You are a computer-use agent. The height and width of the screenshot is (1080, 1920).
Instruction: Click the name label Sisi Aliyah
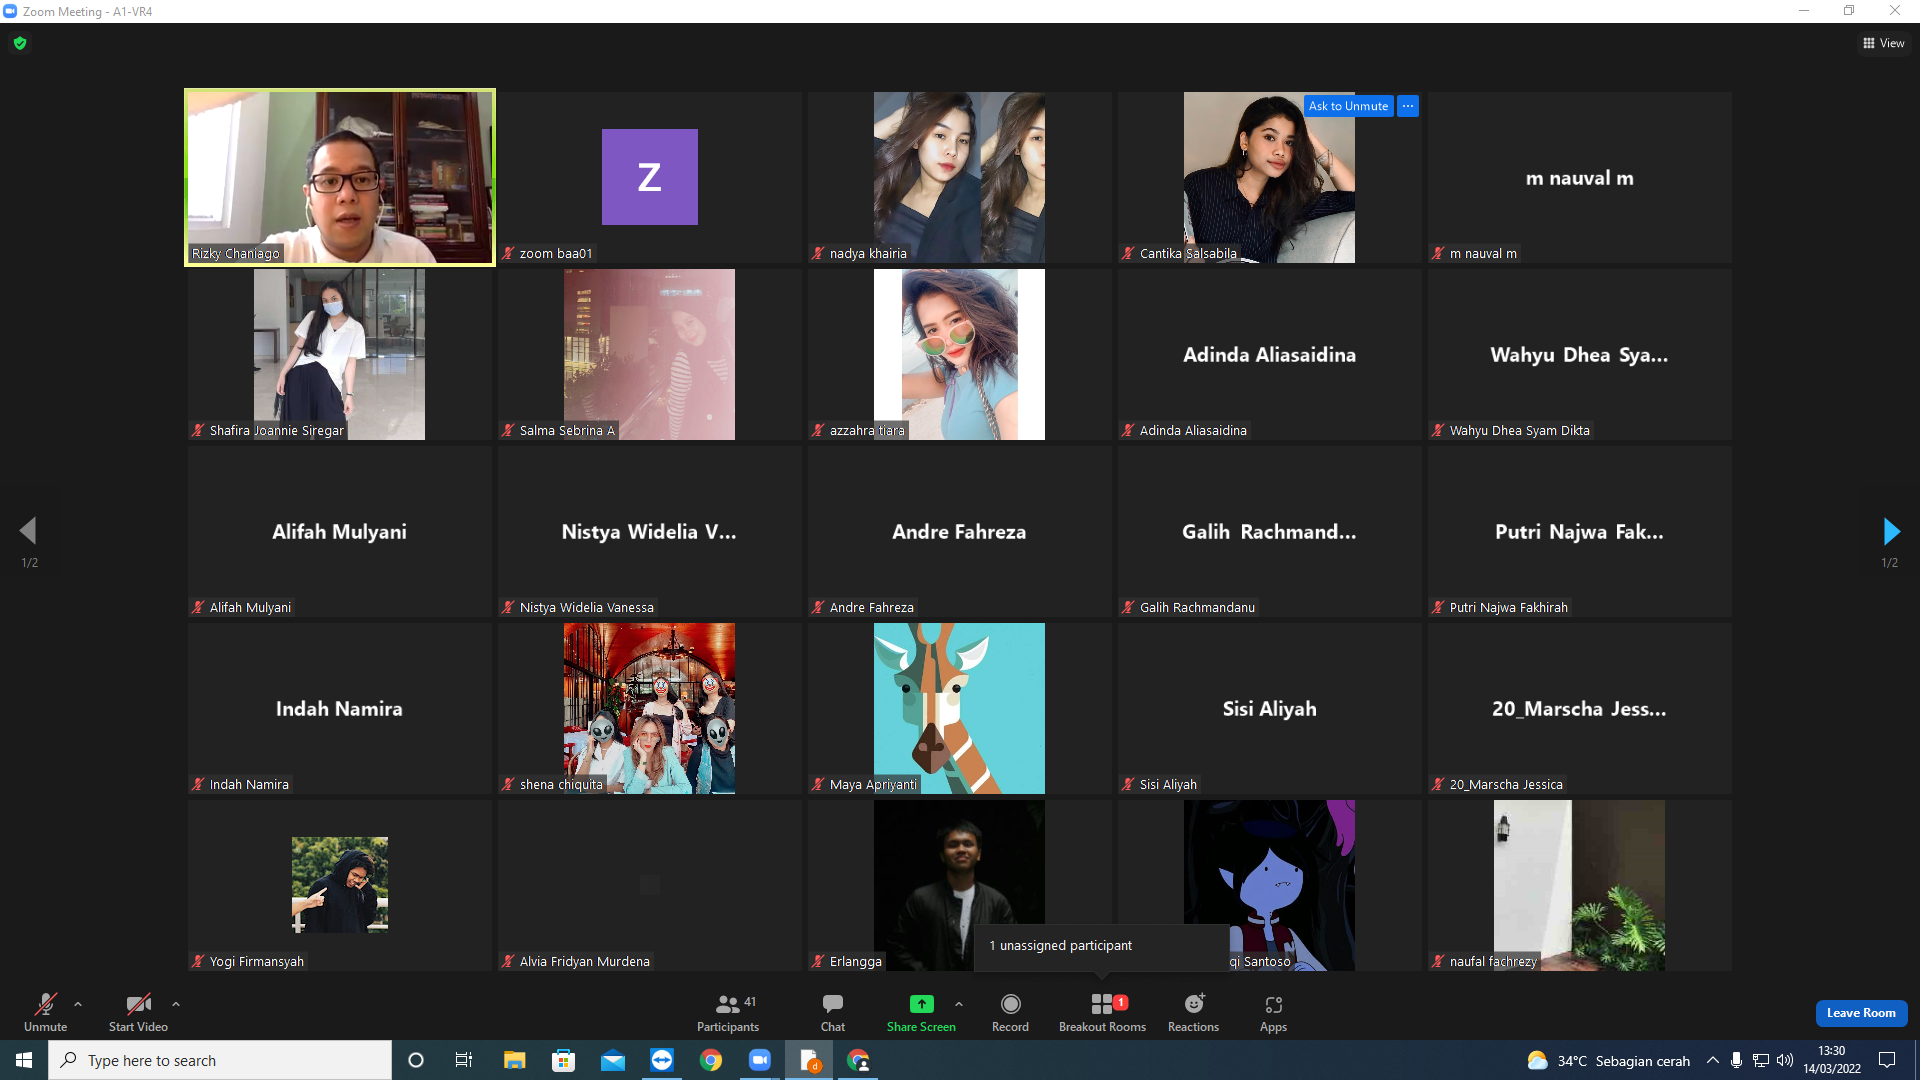pos(1168,784)
